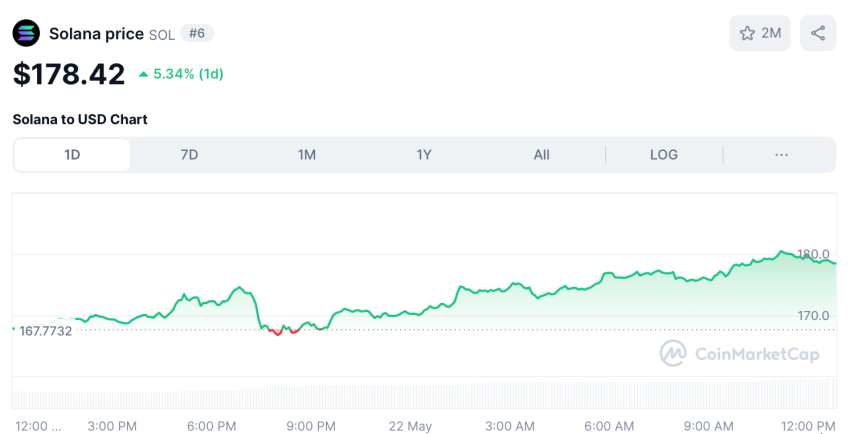Viewport: 850px width, 434px height.
Task: Click the 9:00 PM time axis label
Action: tap(311, 426)
